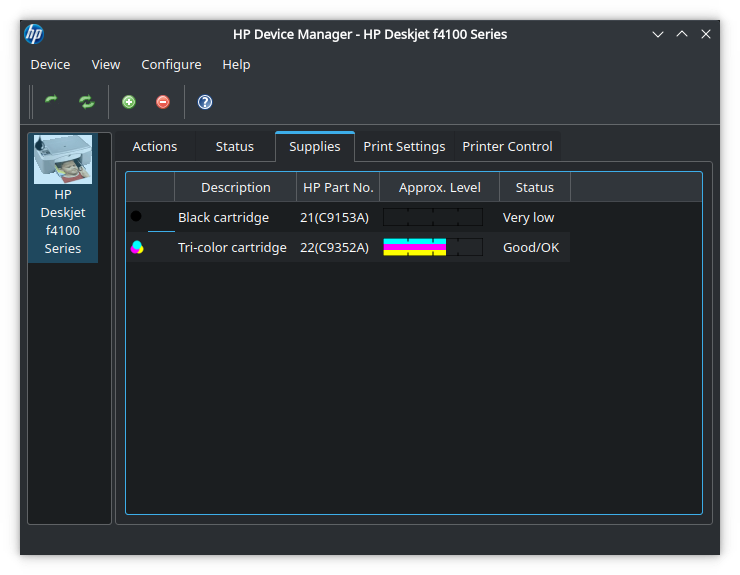
Task: Minimize the HP Device Manager window
Action: click(658, 34)
